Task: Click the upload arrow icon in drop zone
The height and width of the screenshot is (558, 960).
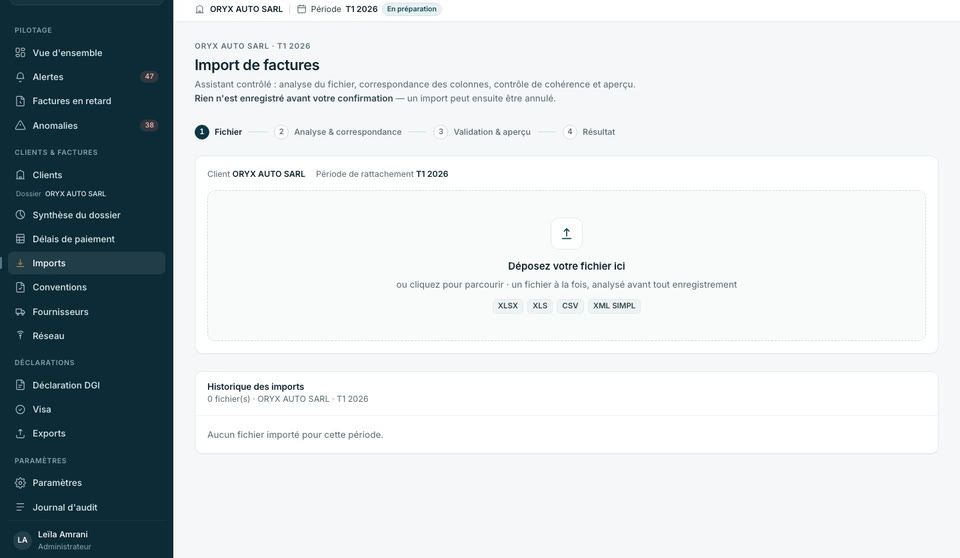Action: tap(566, 233)
